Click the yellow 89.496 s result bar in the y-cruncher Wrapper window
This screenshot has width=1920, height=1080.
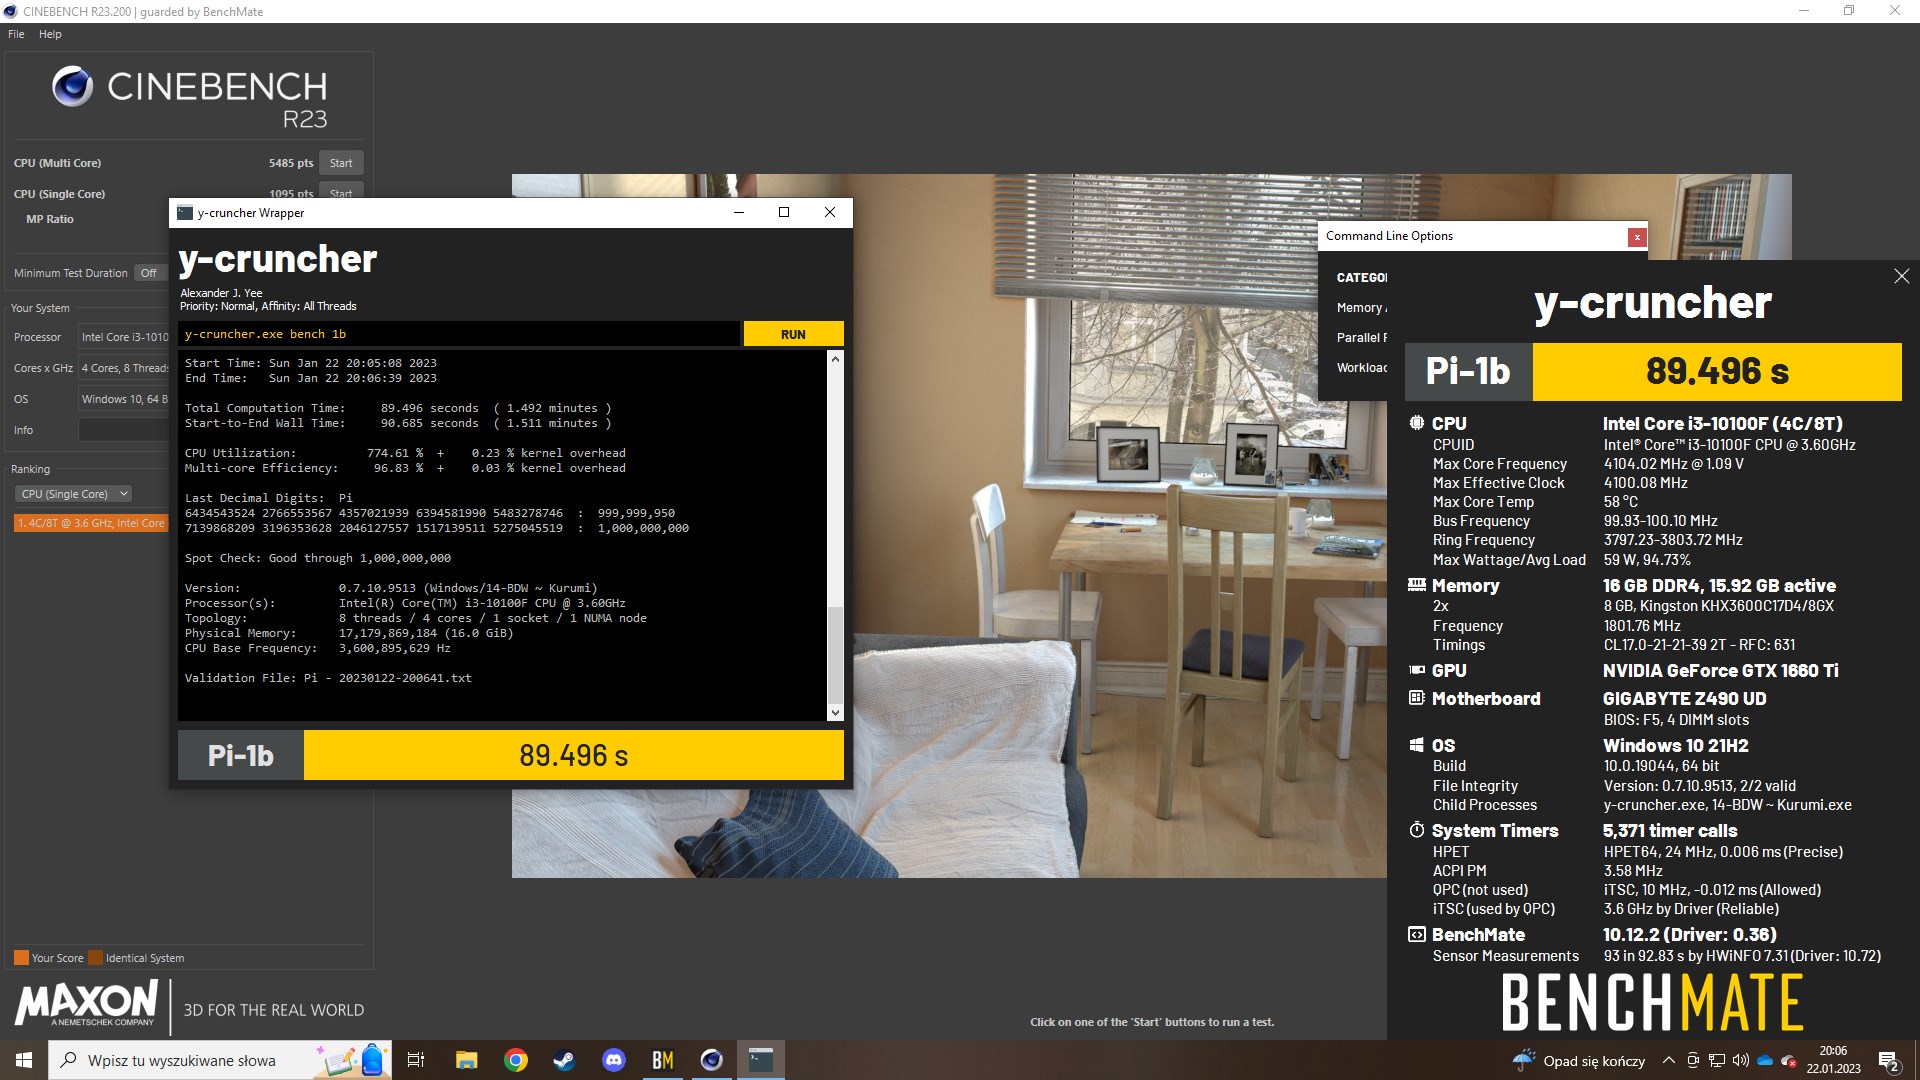[573, 755]
